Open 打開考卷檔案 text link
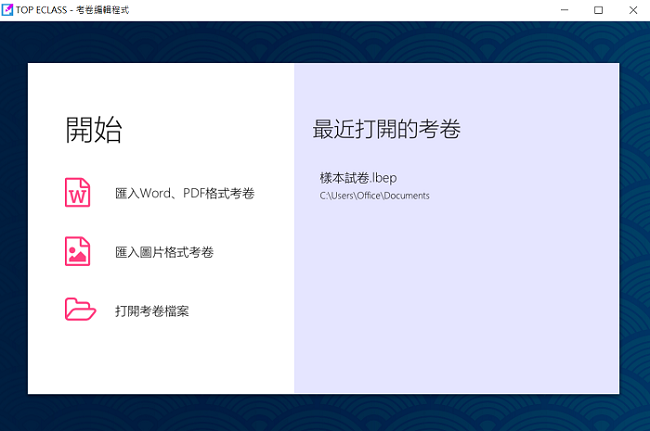The height and width of the screenshot is (431, 650). [152, 311]
